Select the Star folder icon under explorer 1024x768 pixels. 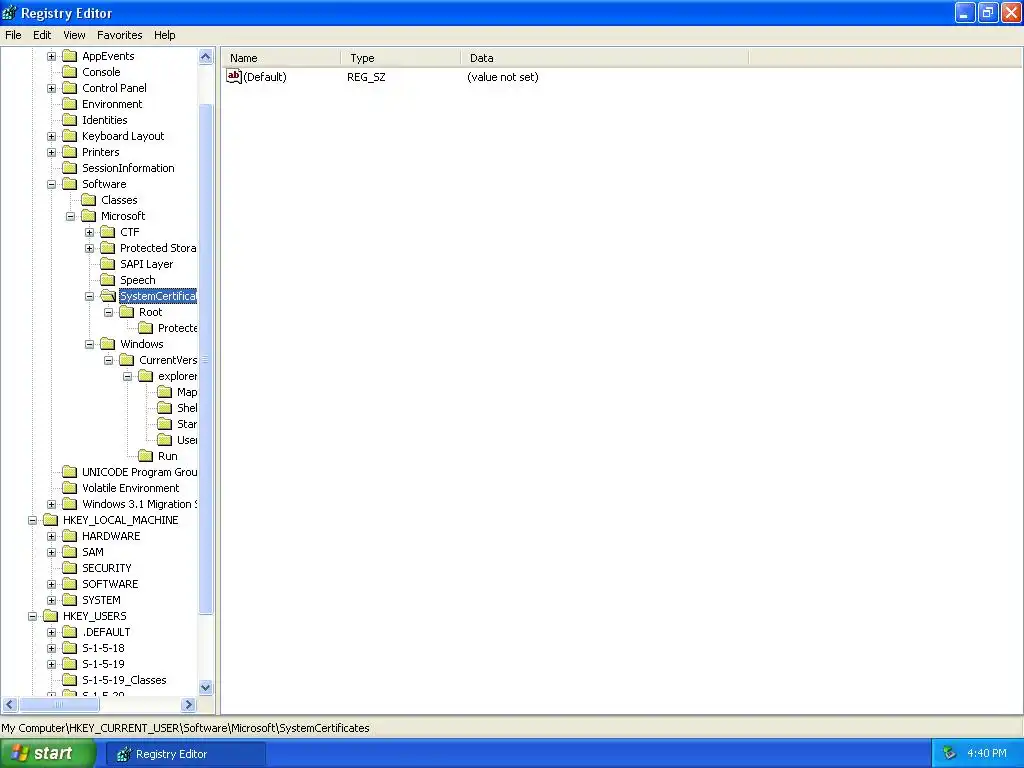pos(165,424)
